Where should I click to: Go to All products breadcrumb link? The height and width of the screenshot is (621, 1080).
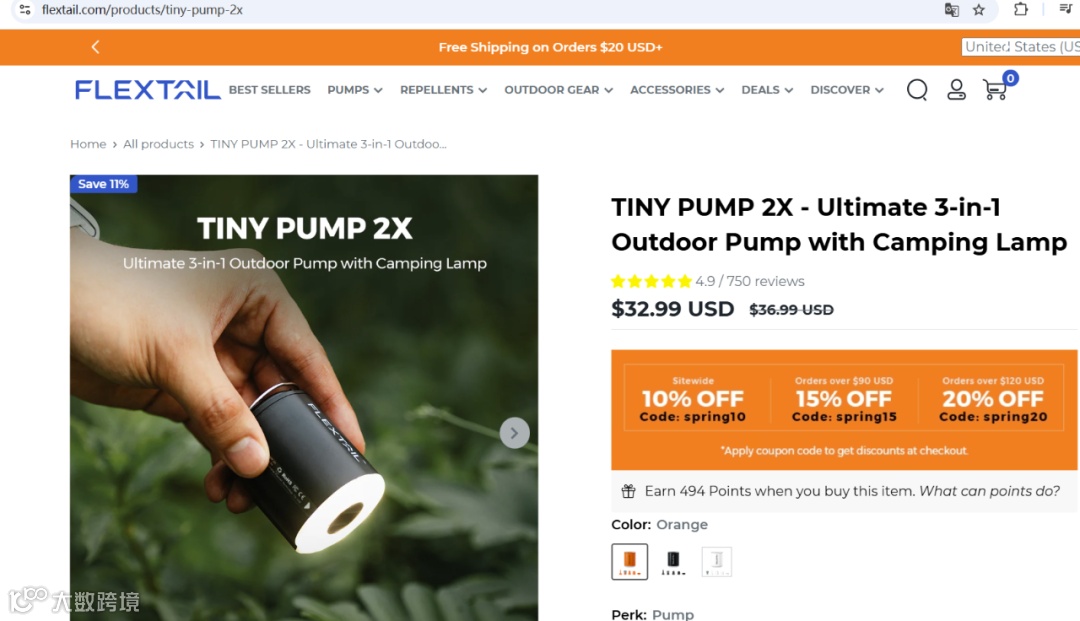tap(158, 144)
